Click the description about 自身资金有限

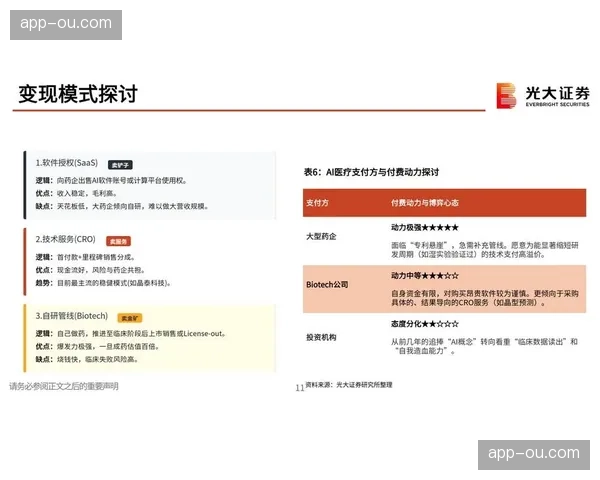tap(484, 298)
